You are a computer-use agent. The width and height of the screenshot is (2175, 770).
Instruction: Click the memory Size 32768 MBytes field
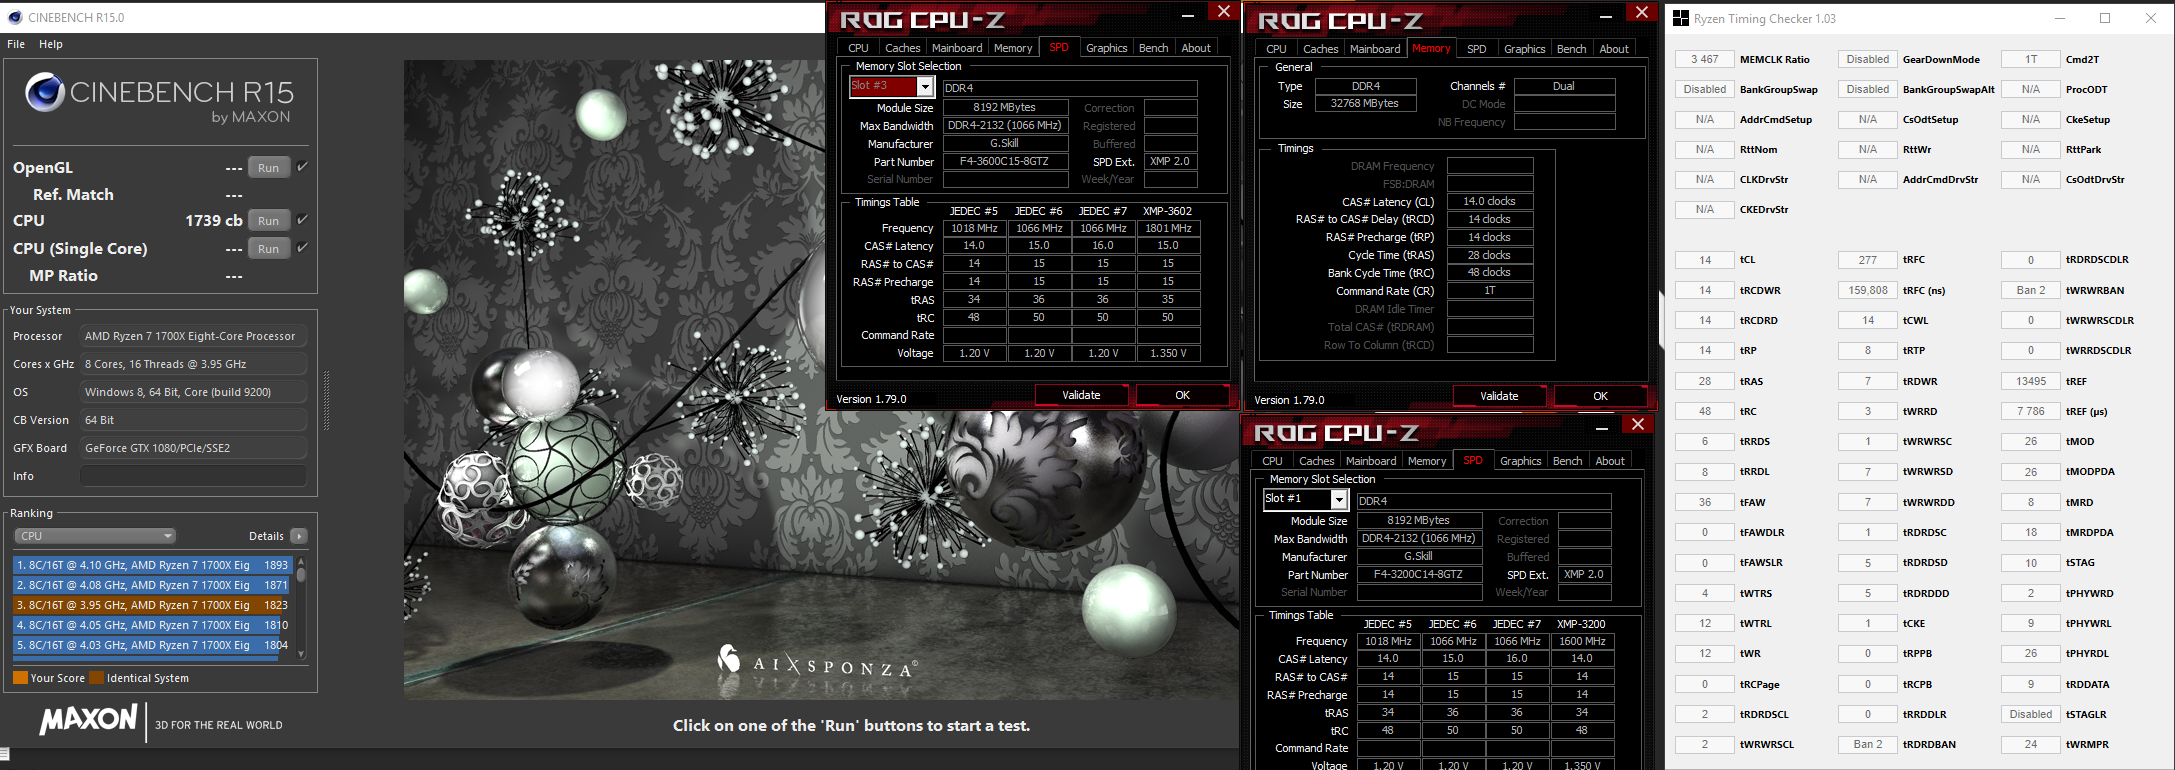click(1365, 104)
